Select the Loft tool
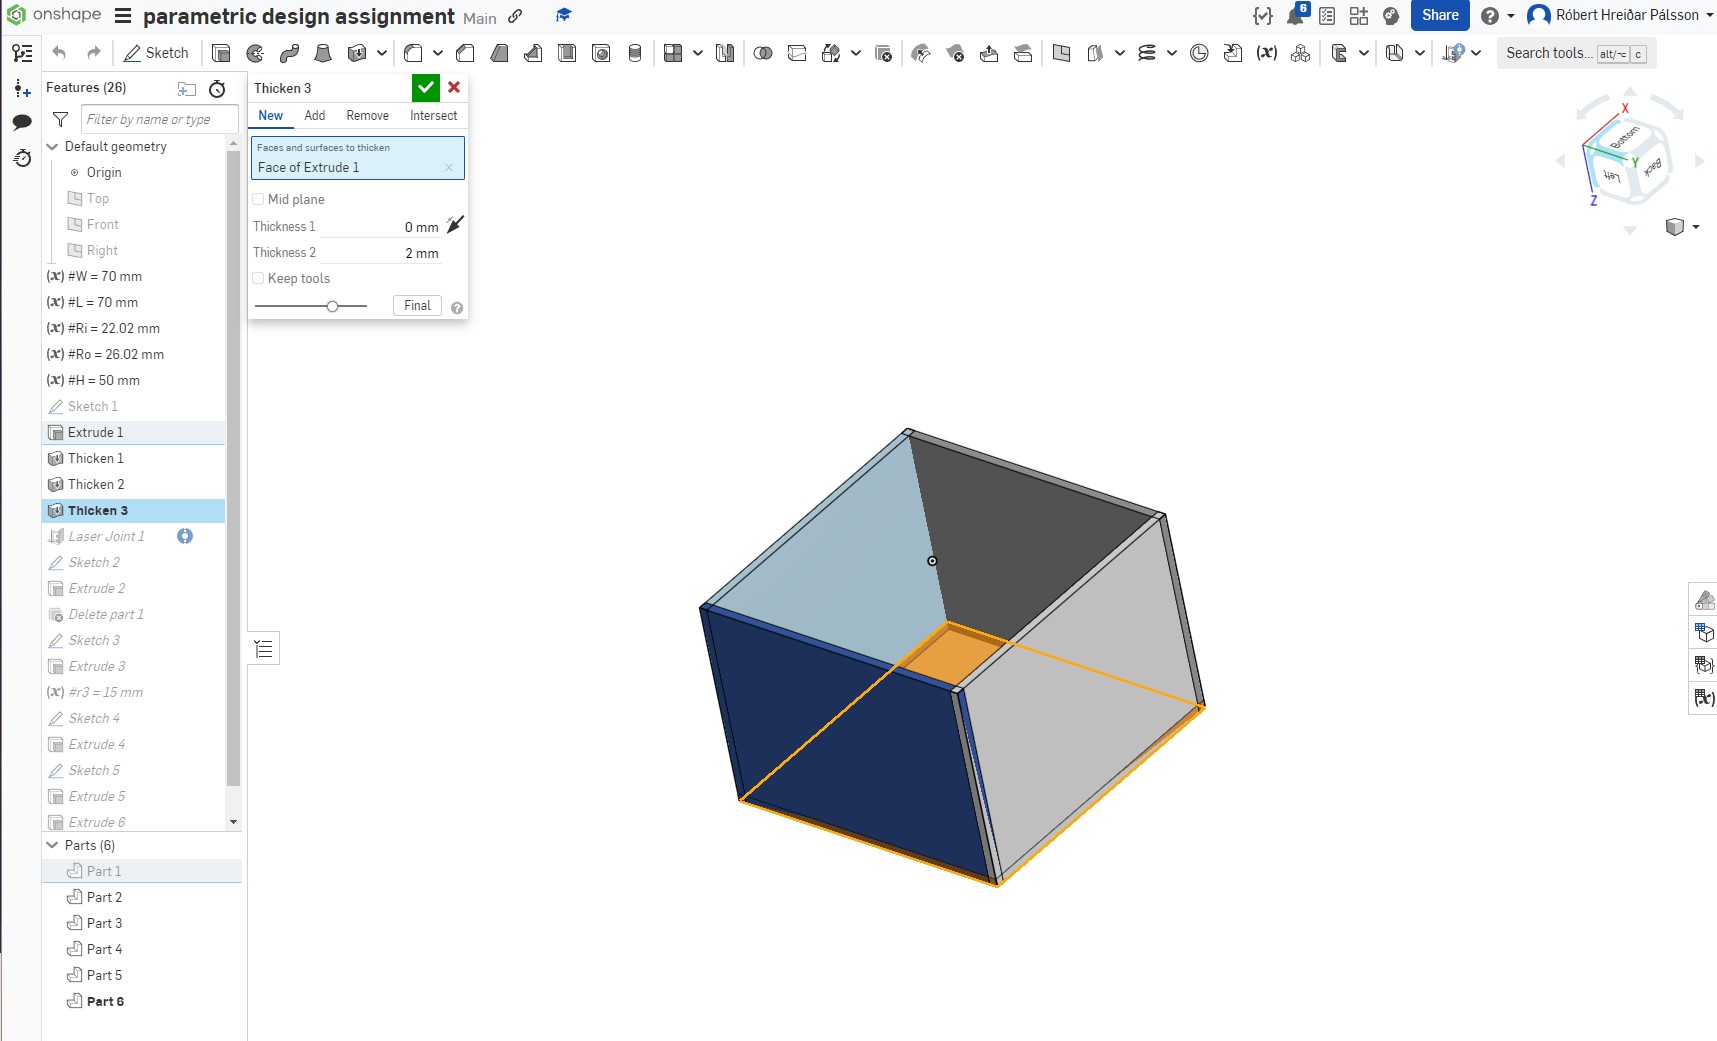This screenshot has width=1717, height=1041. pyautogui.click(x=323, y=53)
